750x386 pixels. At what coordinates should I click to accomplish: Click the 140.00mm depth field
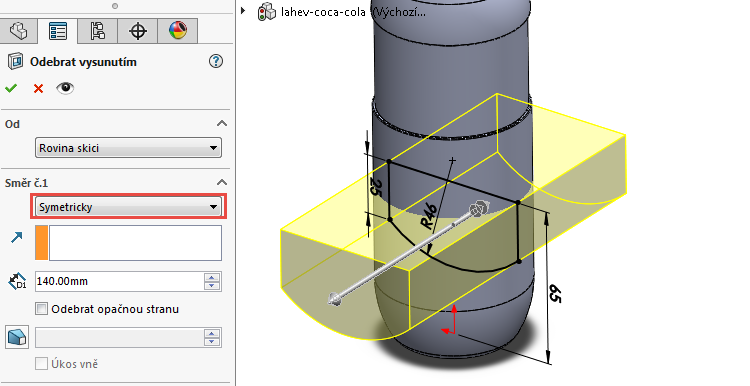[x=120, y=281]
